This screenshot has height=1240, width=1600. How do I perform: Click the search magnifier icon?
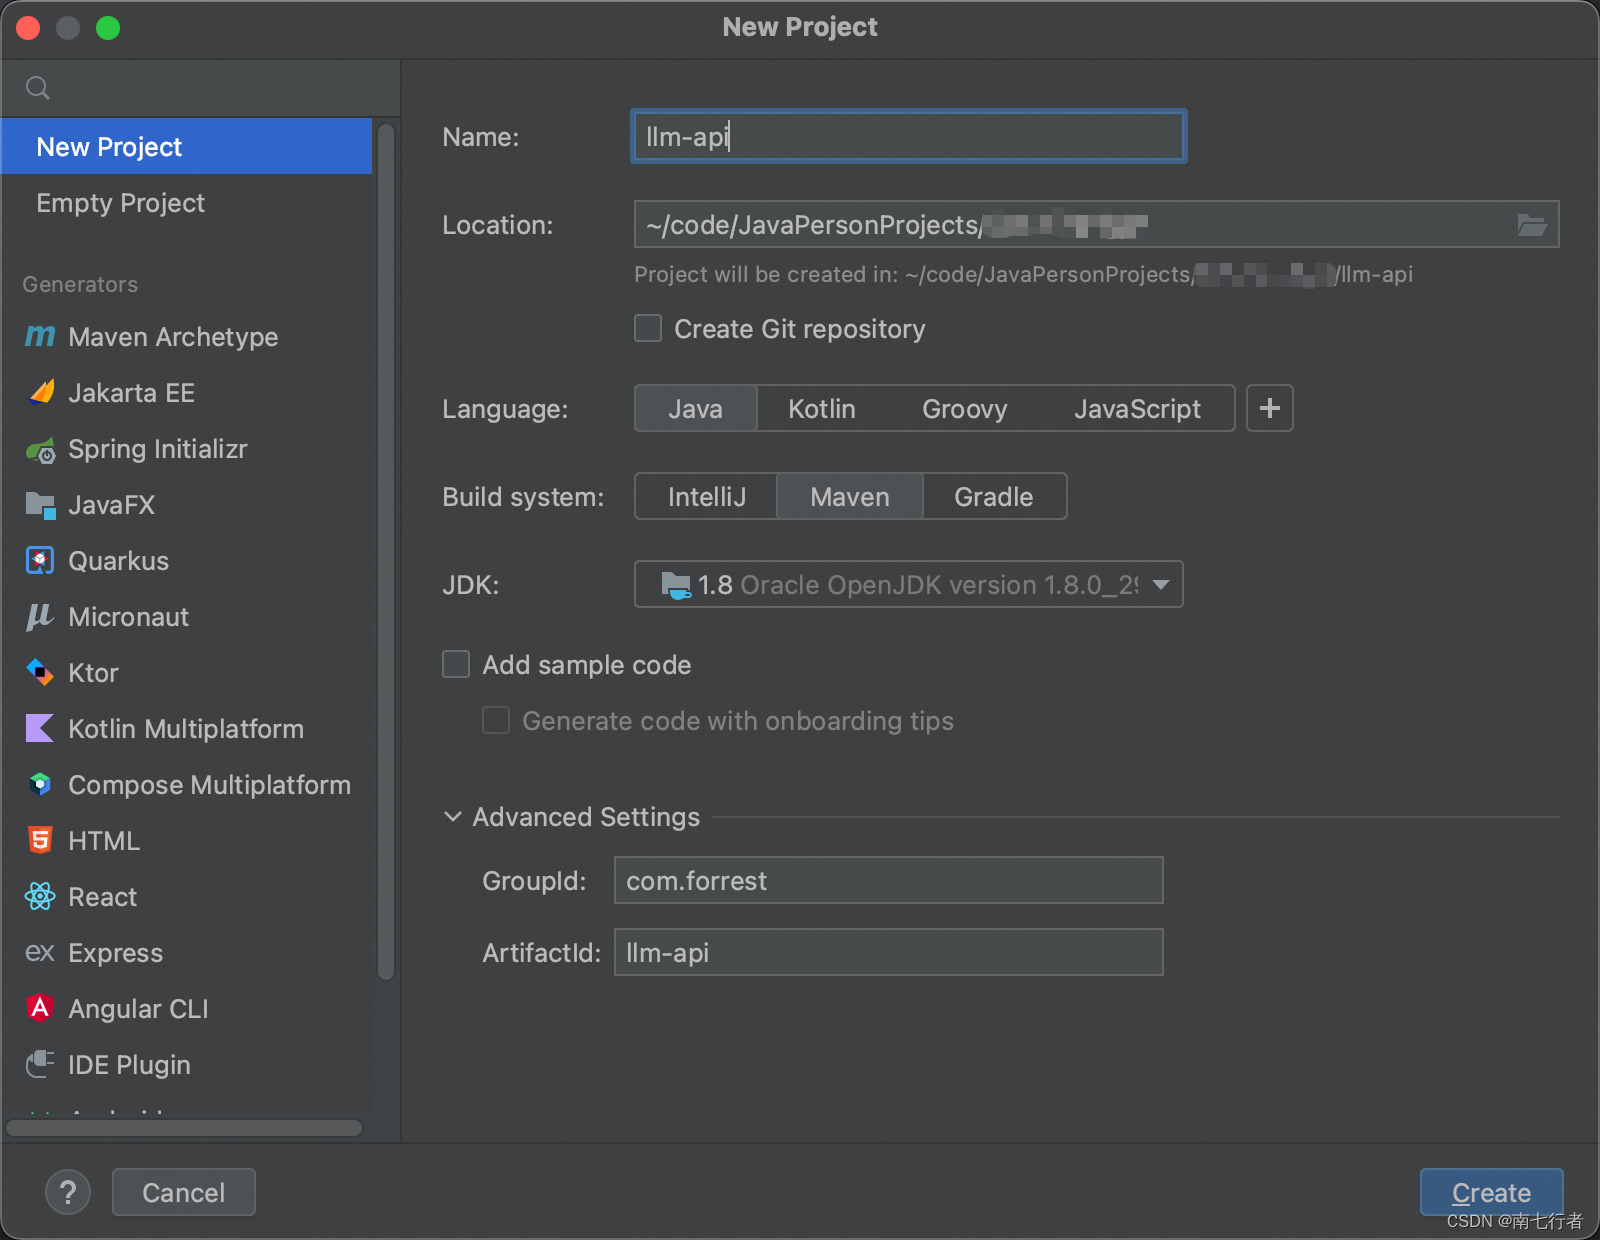(x=38, y=88)
